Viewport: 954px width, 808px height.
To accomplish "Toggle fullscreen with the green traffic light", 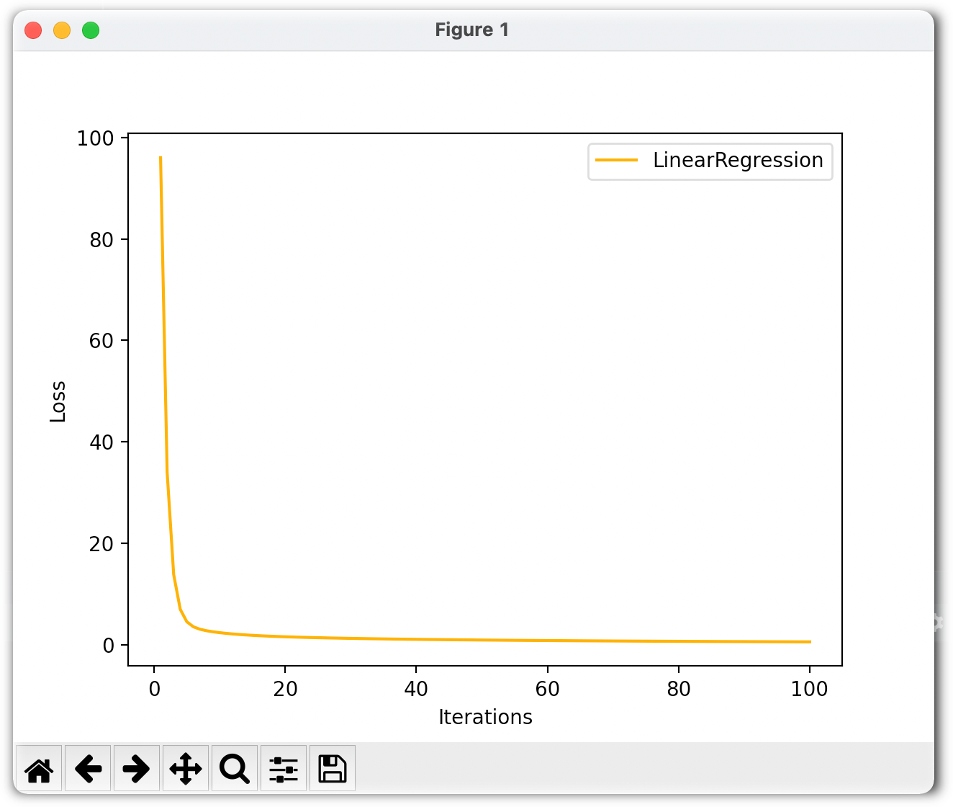I will click(90, 30).
